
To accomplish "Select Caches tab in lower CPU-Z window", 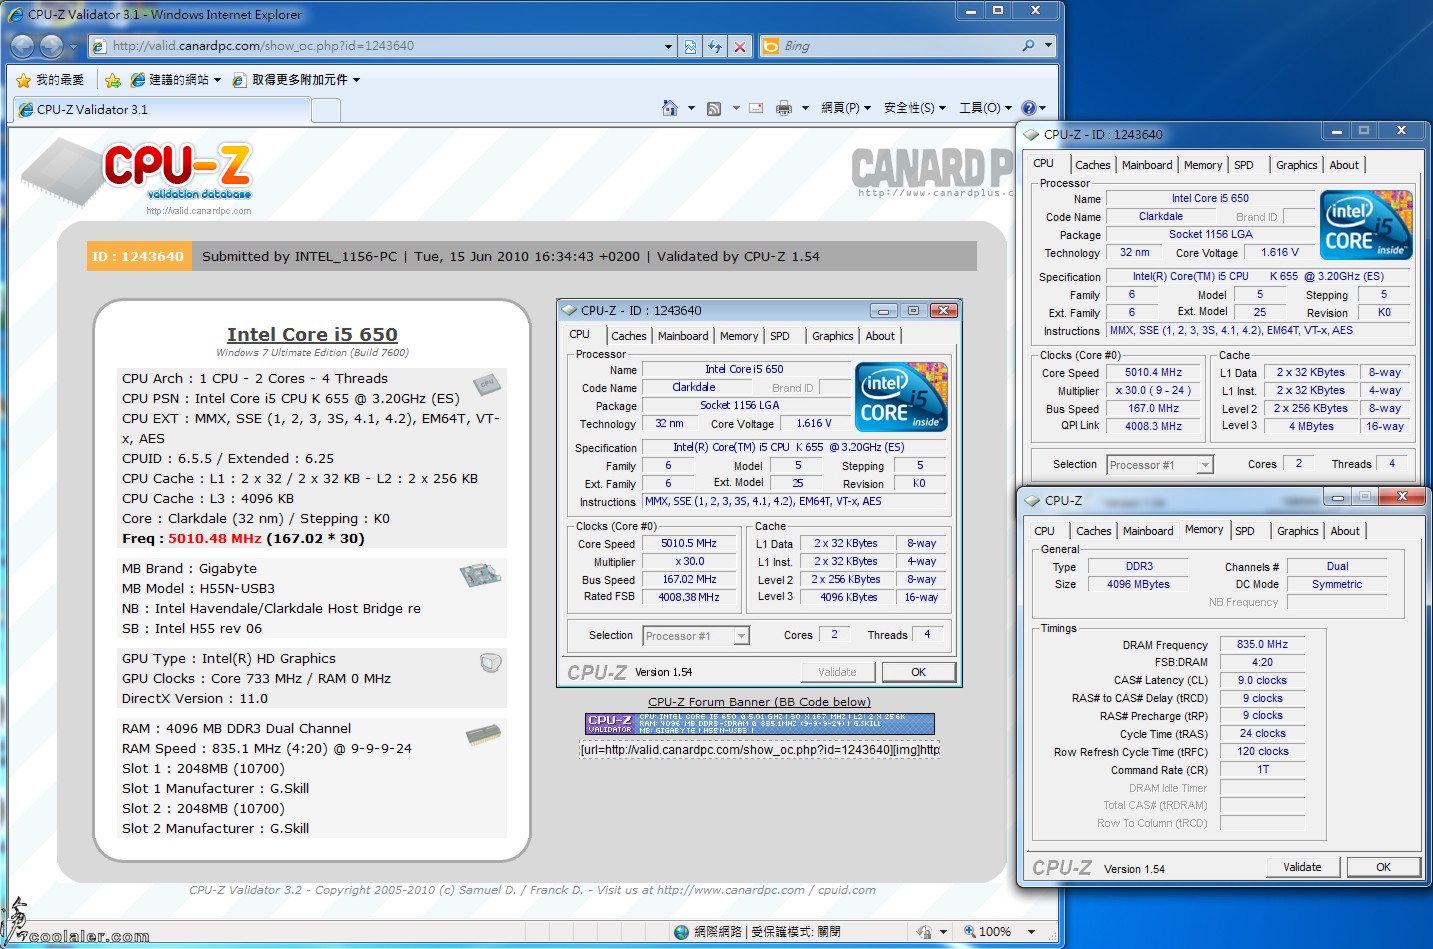I will [x=1093, y=532].
